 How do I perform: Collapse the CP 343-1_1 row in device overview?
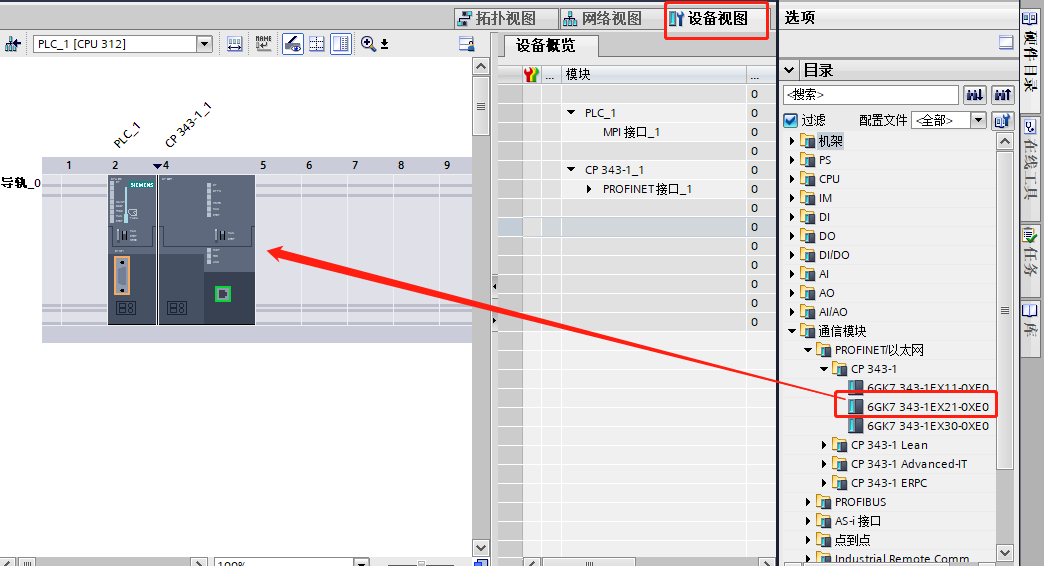click(x=571, y=169)
